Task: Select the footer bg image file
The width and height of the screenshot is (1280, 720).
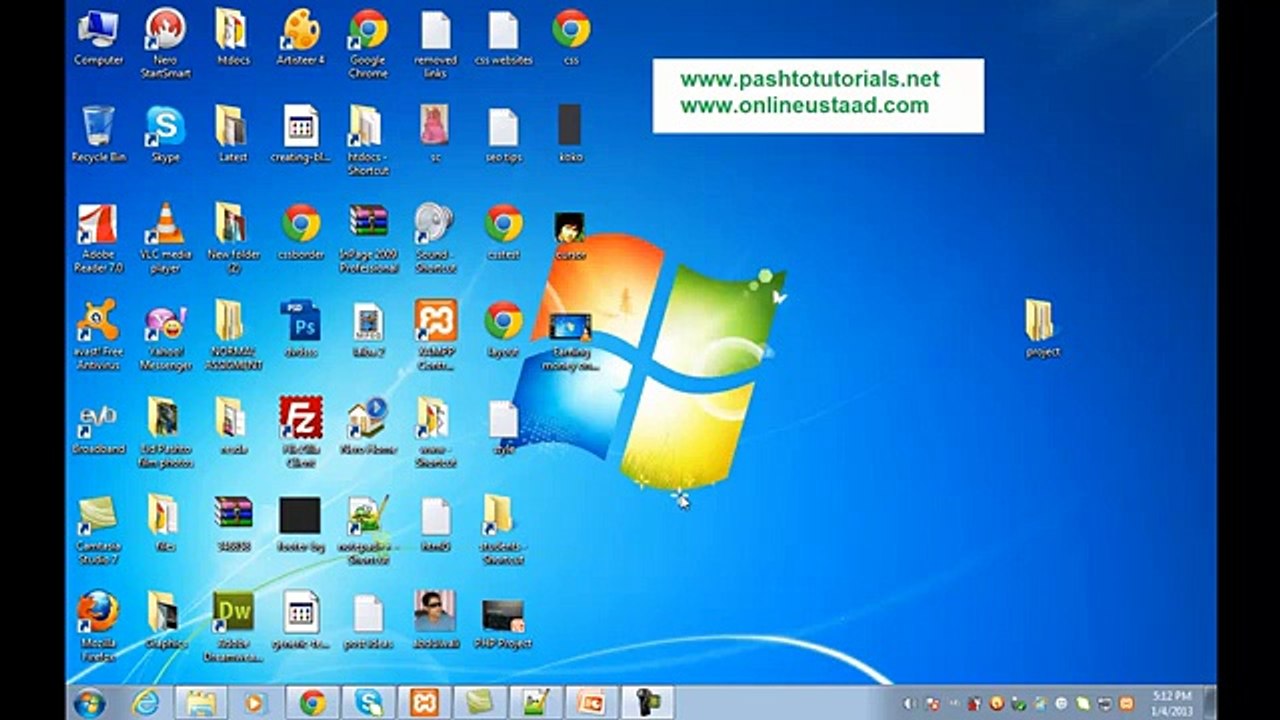Action: pyautogui.click(x=300, y=524)
